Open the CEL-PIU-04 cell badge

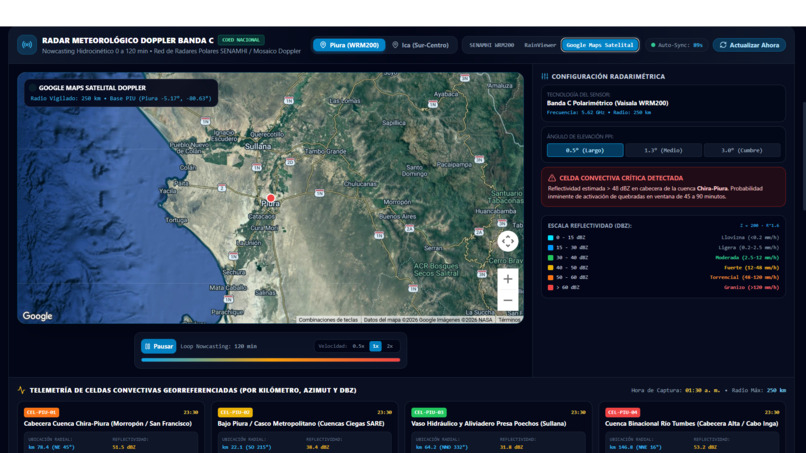click(x=622, y=412)
